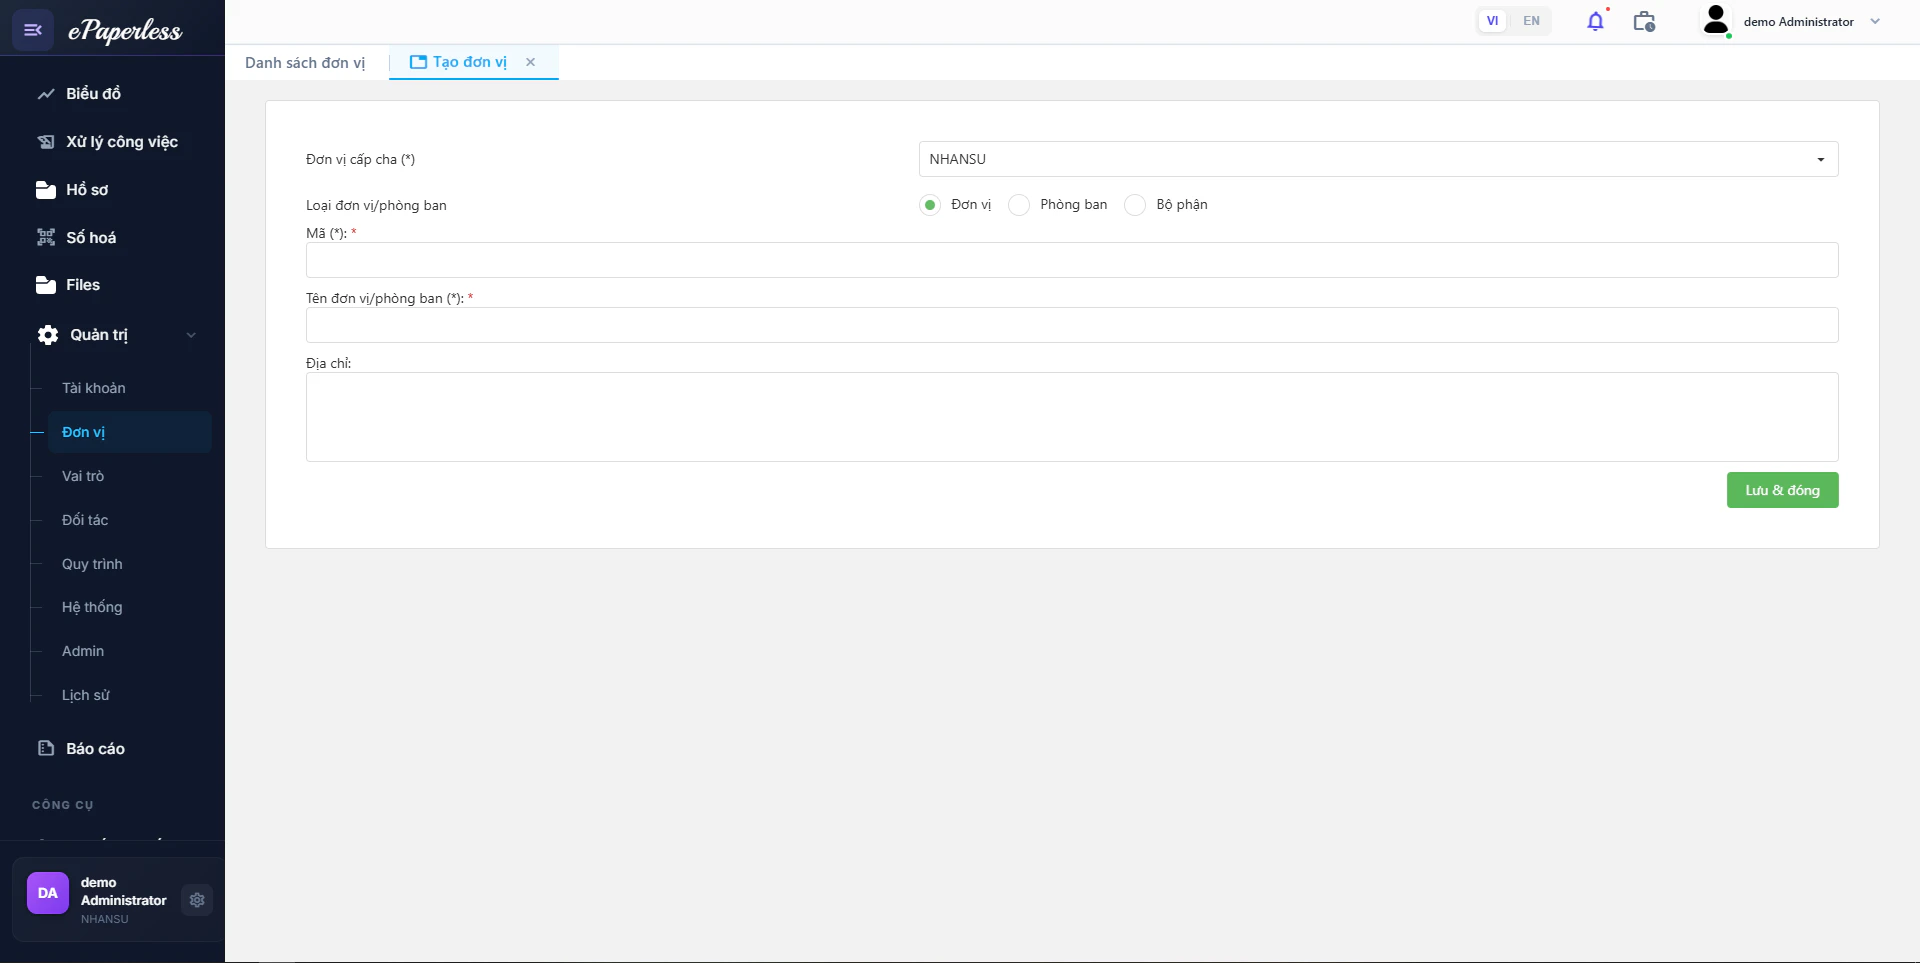Click the DA profile avatar
This screenshot has height=963, width=1920.
tap(48, 893)
